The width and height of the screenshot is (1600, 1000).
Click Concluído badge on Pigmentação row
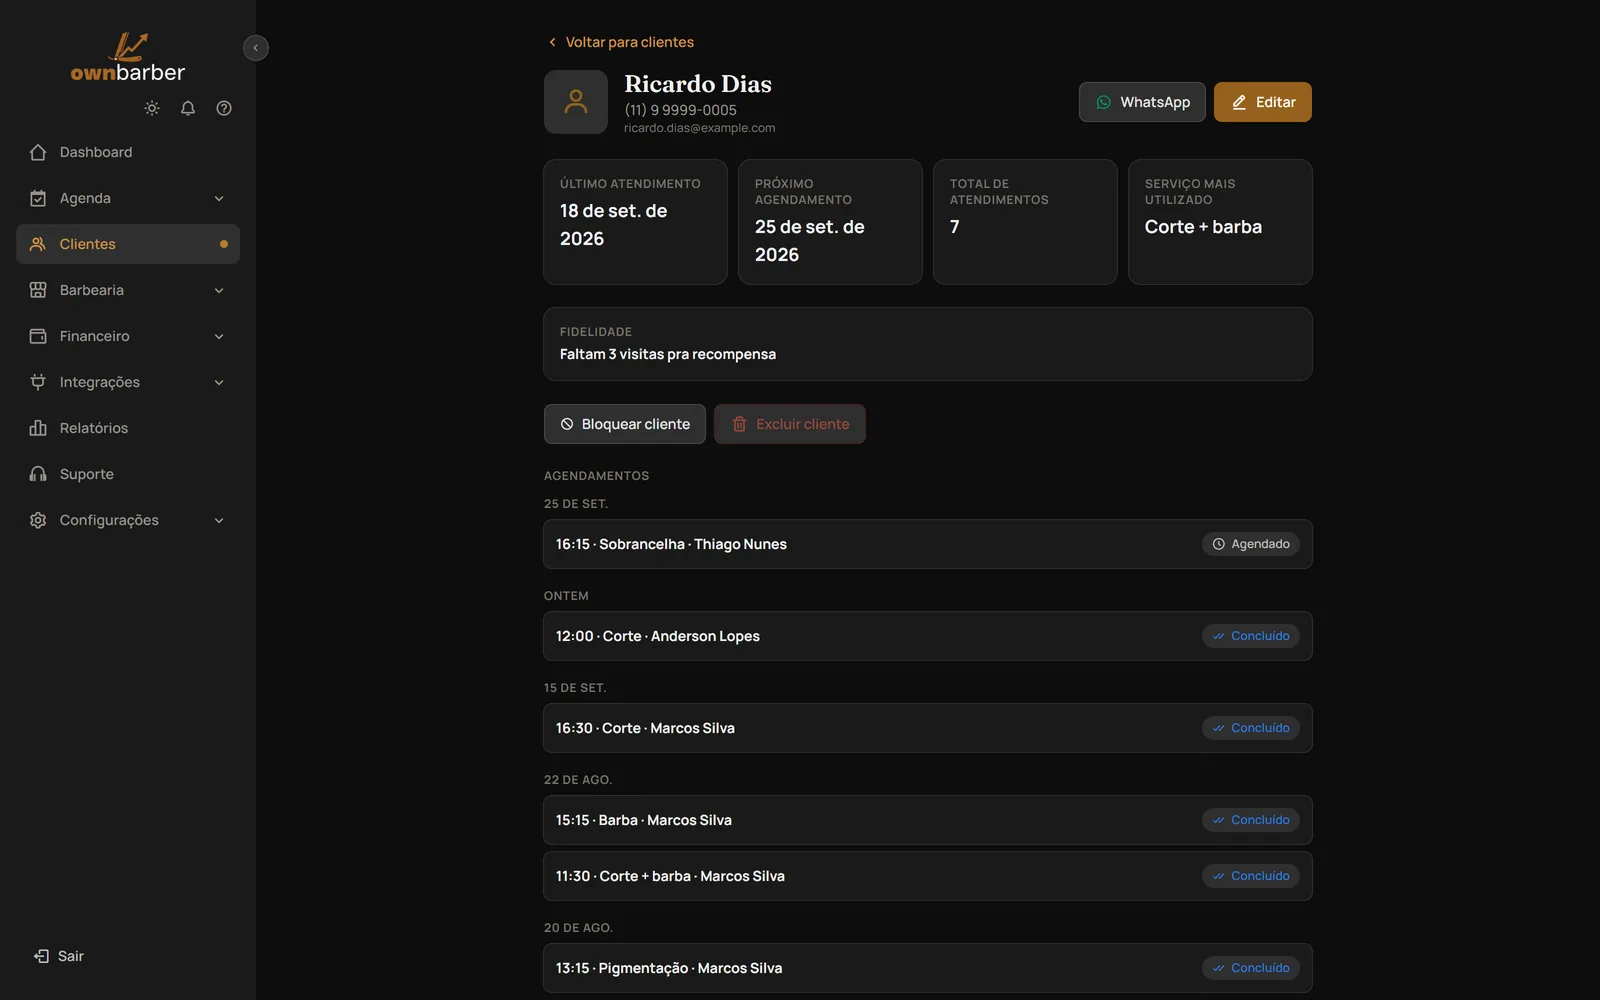1251,968
